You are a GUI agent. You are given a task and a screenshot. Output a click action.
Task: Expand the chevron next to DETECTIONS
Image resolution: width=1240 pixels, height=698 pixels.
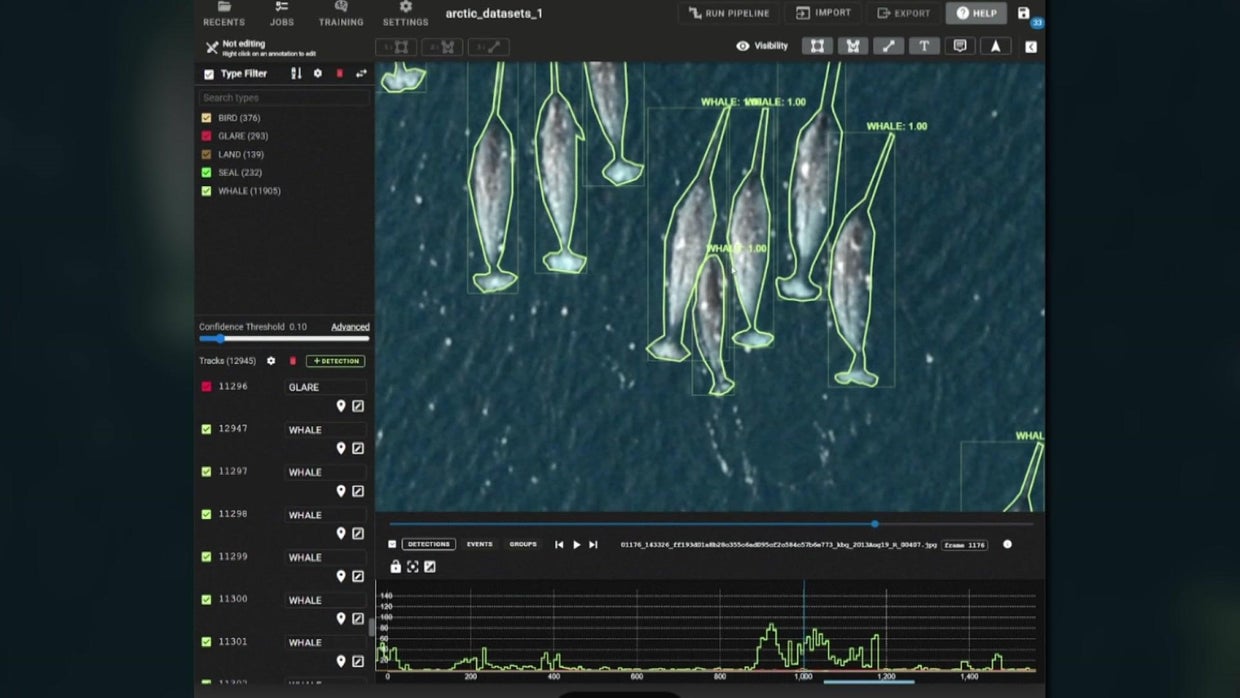392,544
